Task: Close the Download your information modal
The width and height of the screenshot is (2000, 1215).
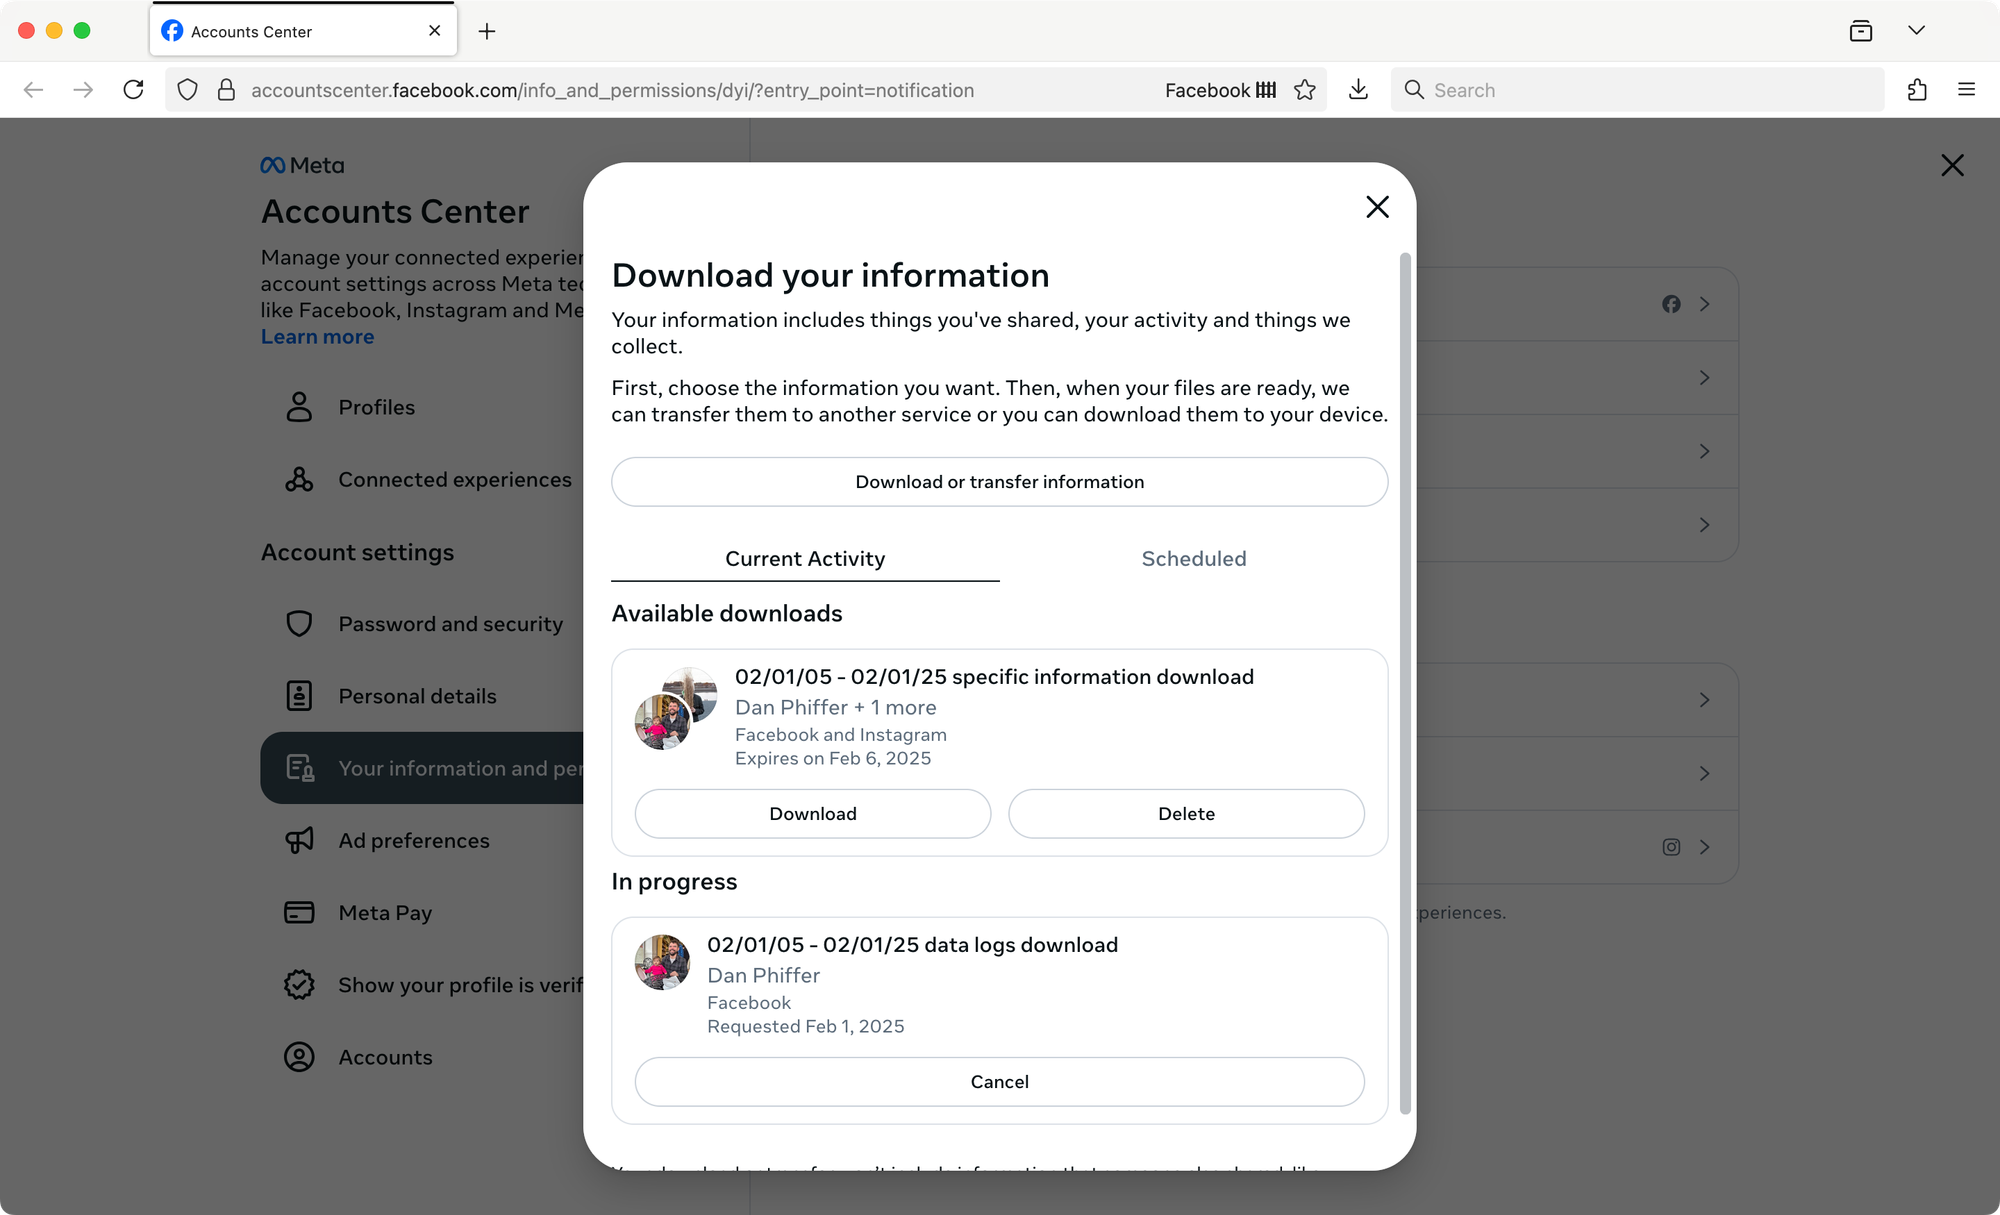Action: [x=1376, y=206]
